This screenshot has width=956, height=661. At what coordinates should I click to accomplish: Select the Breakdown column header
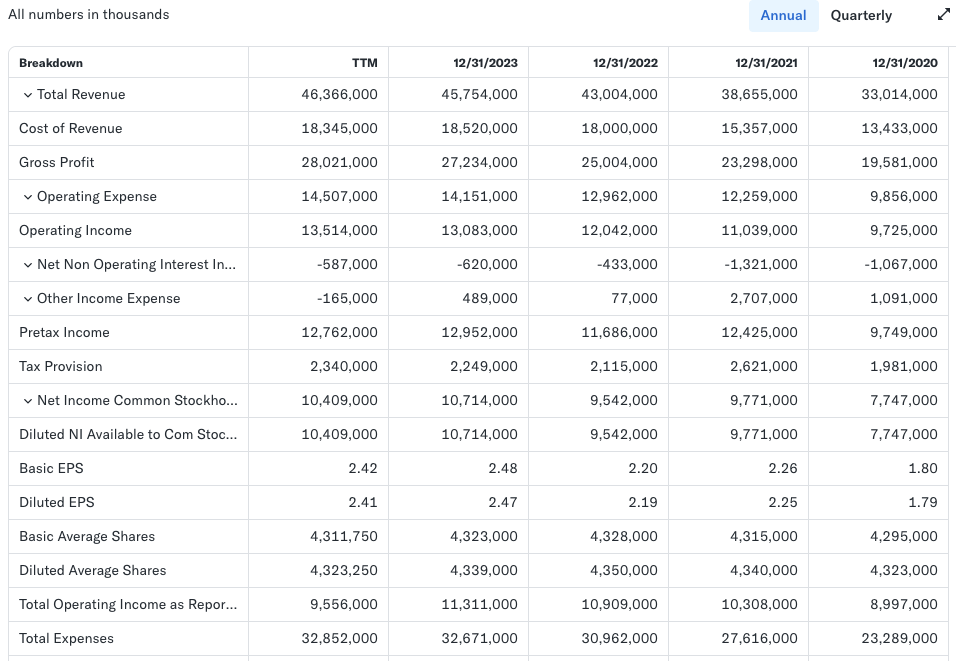[x=51, y=63]
